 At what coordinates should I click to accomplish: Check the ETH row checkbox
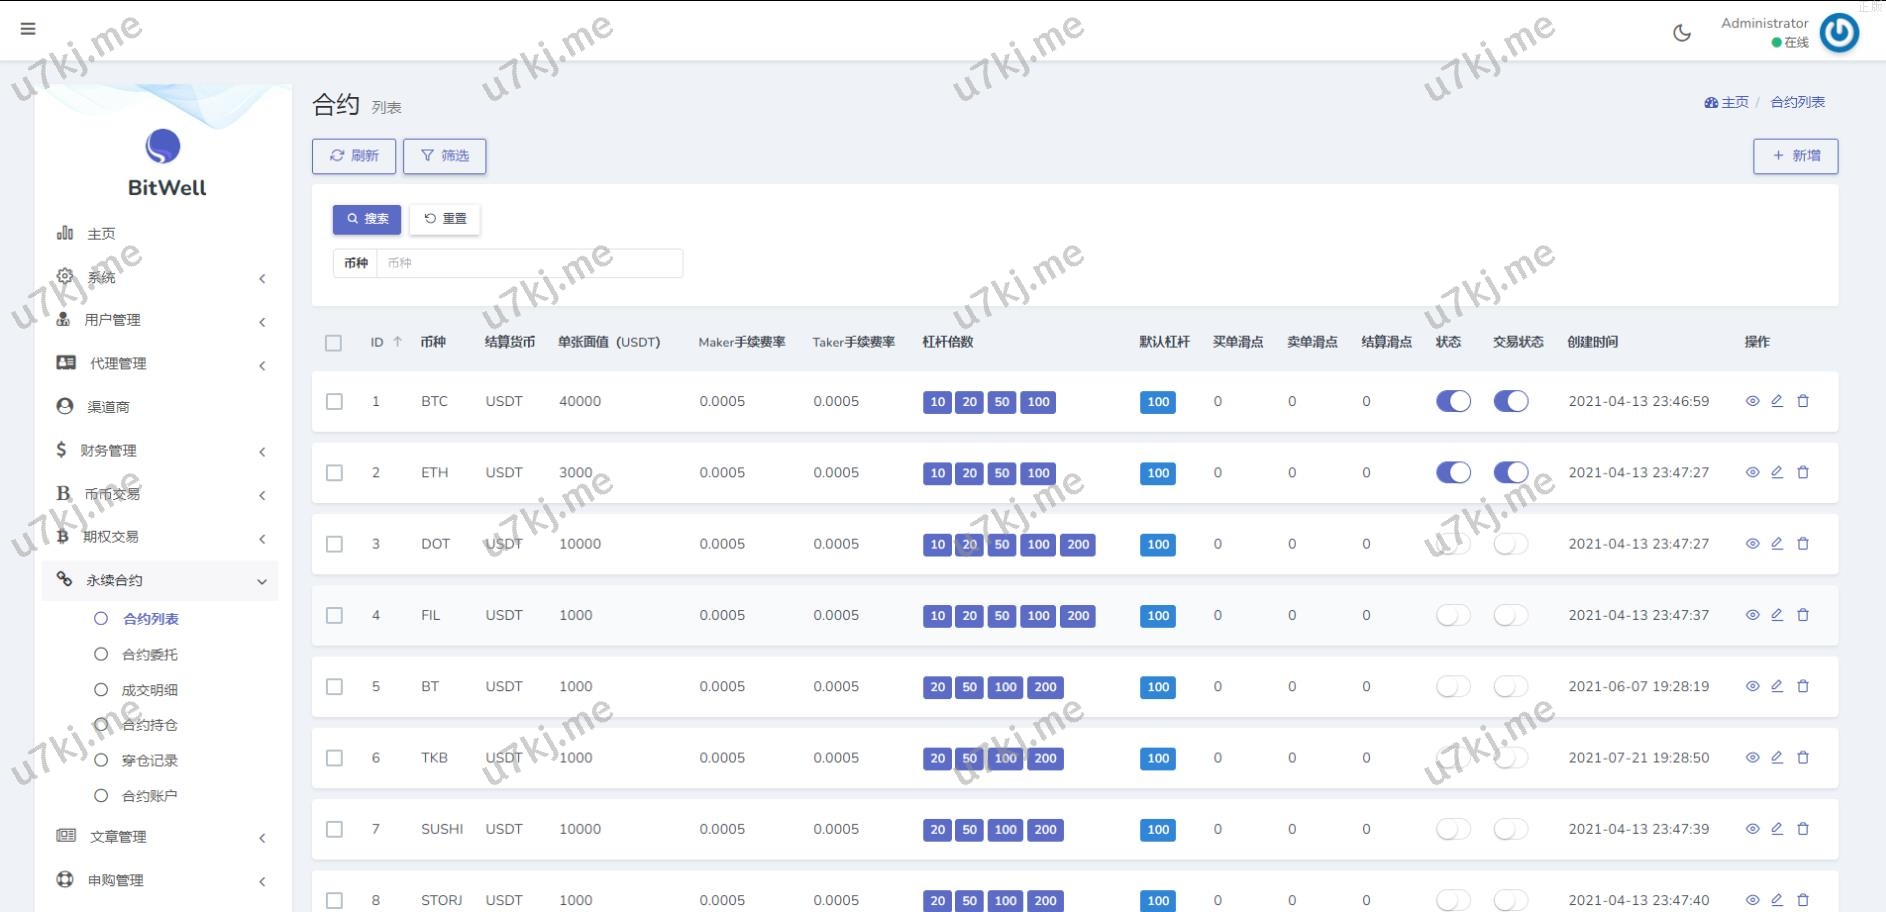pyautogui.click(x=334, y=473)
